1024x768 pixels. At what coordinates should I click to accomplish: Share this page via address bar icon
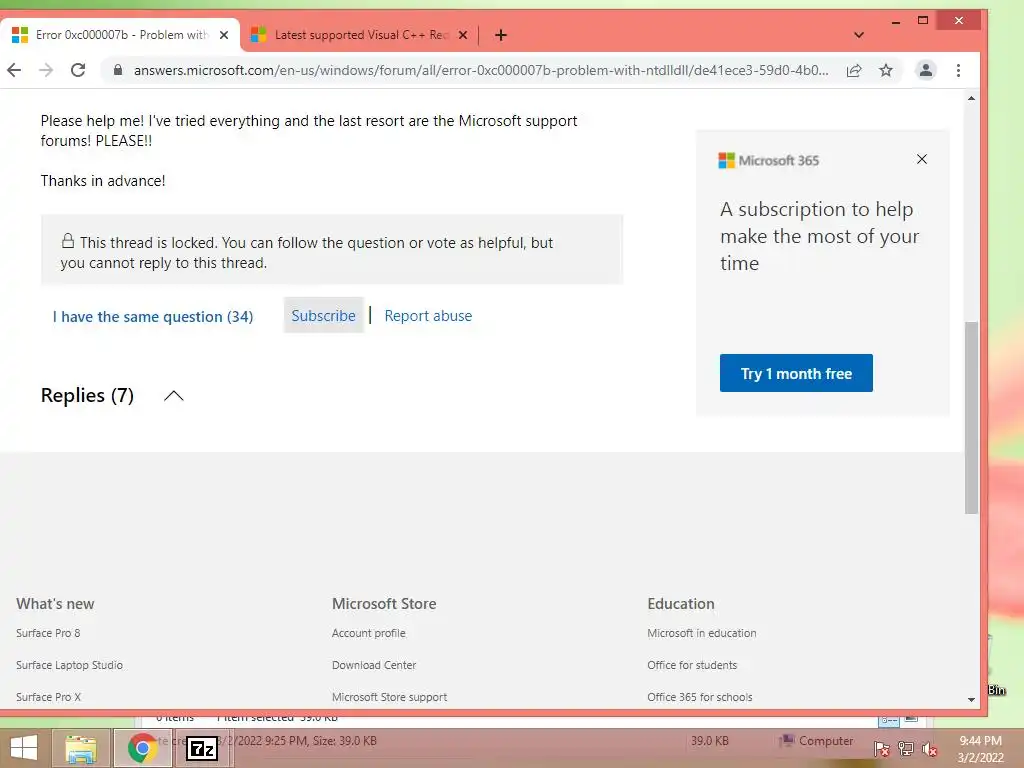tap(854, 71)
